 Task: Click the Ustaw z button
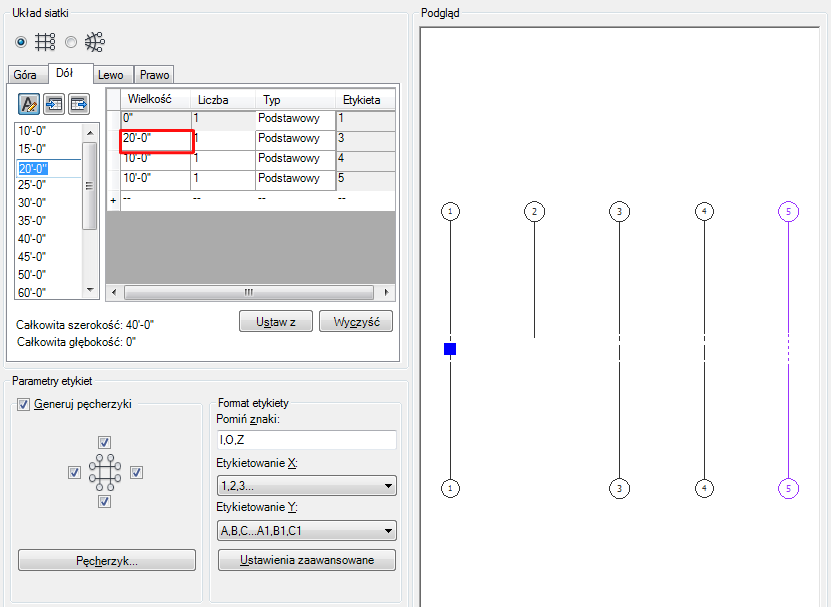point(276,322)
